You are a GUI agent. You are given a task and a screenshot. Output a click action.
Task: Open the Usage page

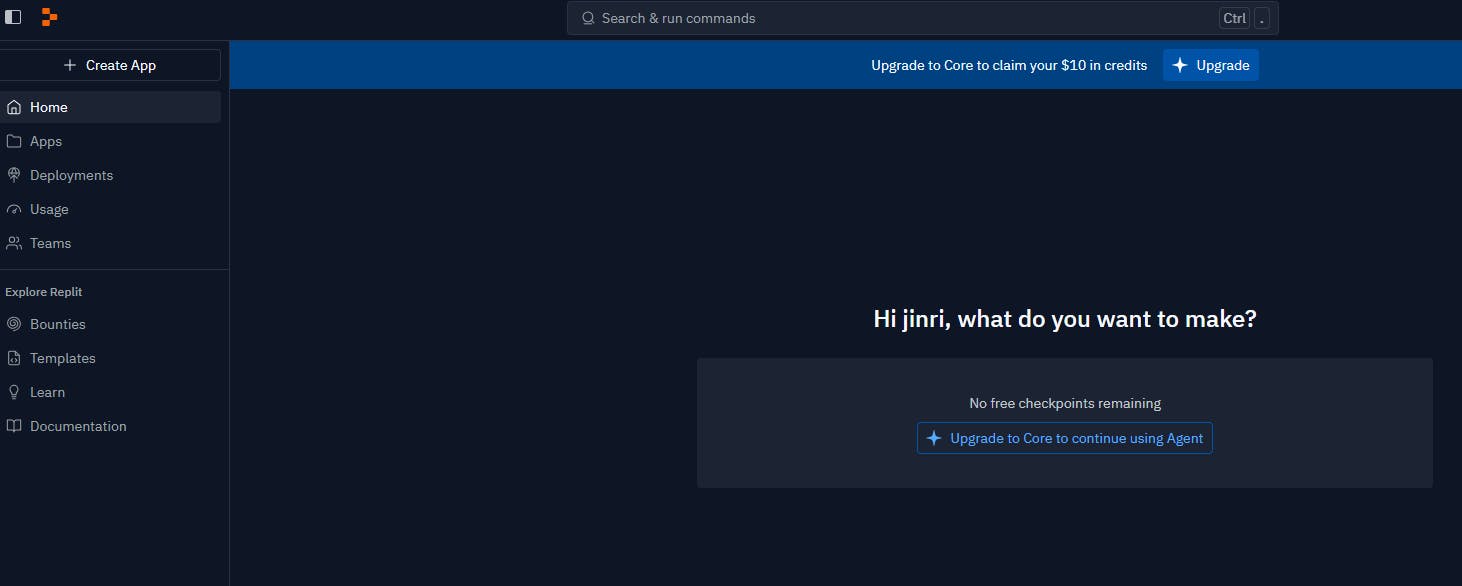[110, 209]
